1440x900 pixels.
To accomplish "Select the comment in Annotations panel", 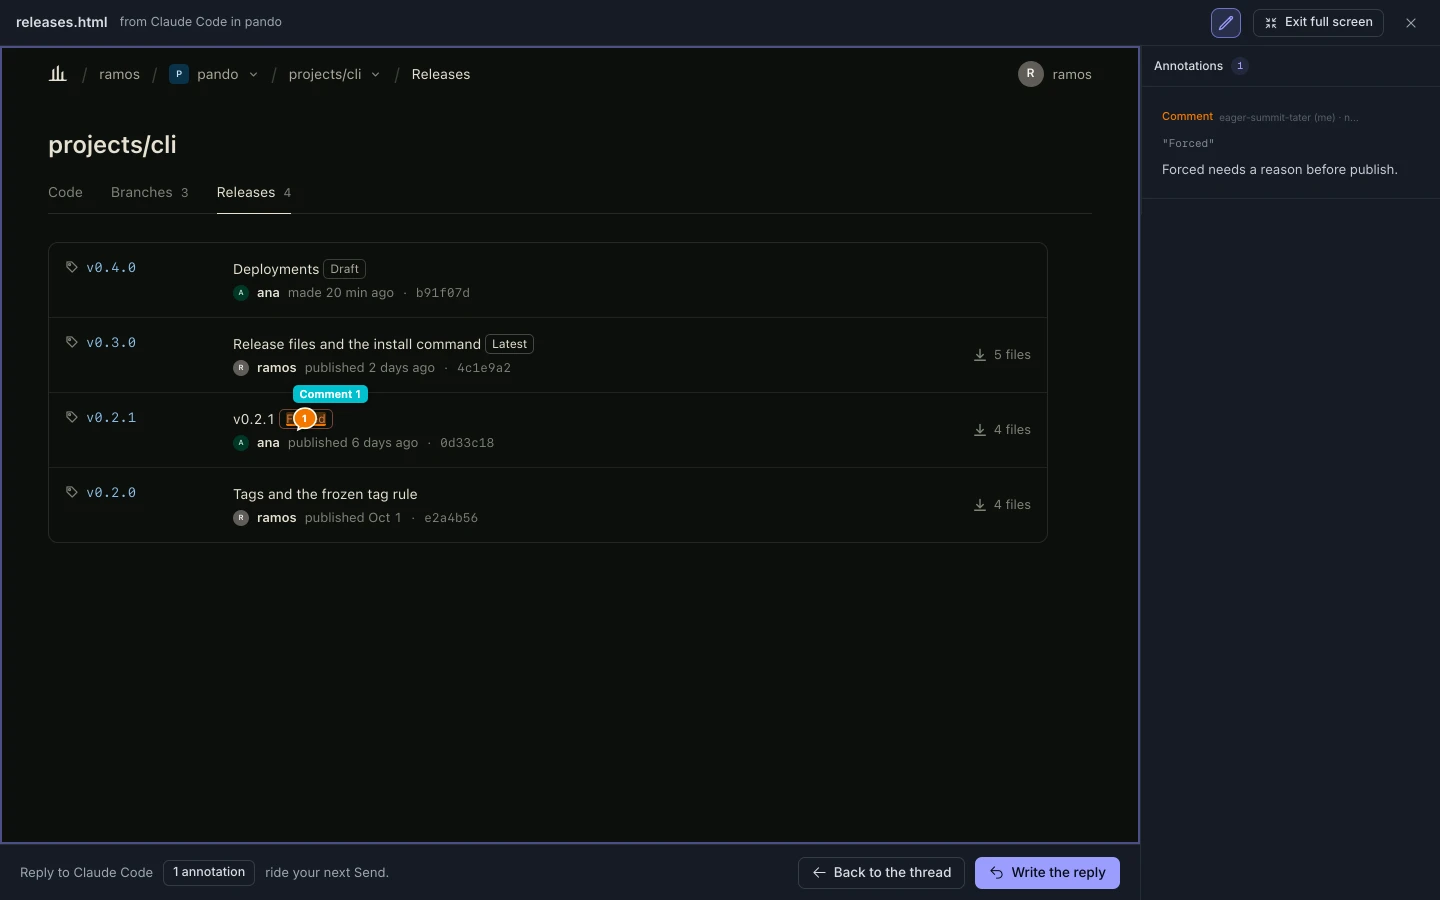I will [x=1291, y=143].
